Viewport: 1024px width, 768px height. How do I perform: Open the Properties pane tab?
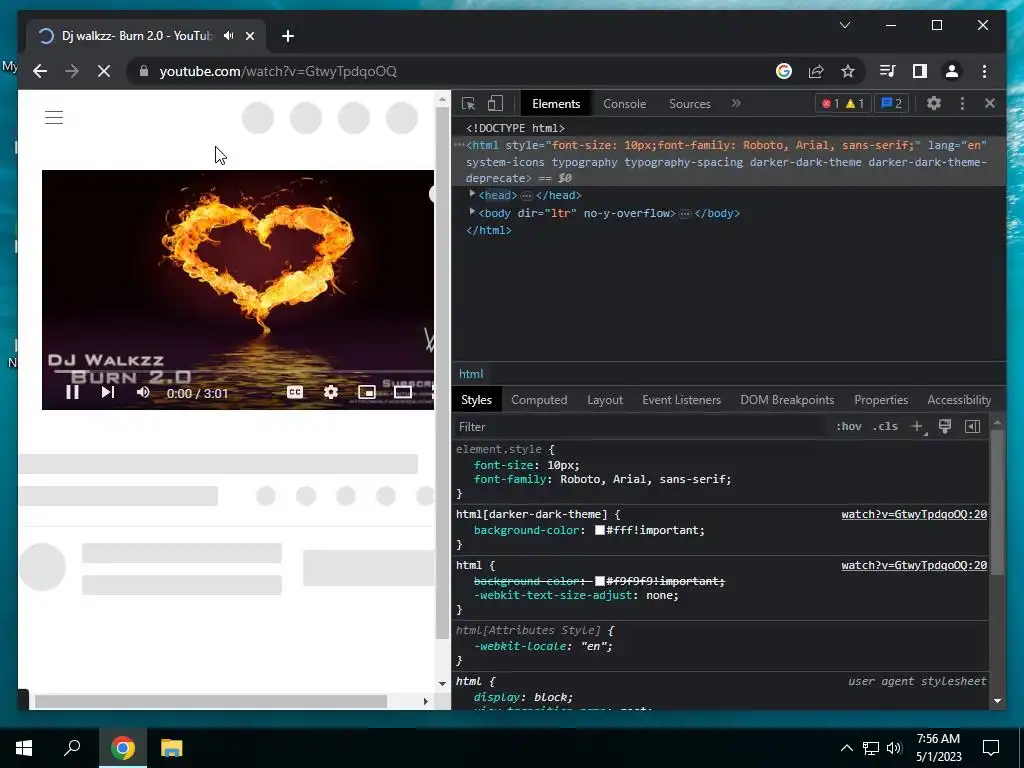881,400
